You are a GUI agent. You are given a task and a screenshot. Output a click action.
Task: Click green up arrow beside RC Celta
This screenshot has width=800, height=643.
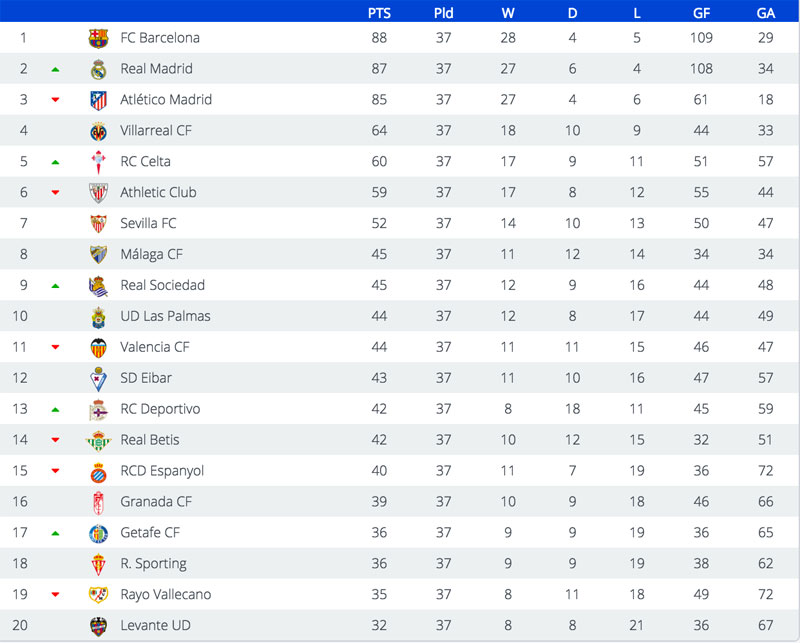pos(55,162)
